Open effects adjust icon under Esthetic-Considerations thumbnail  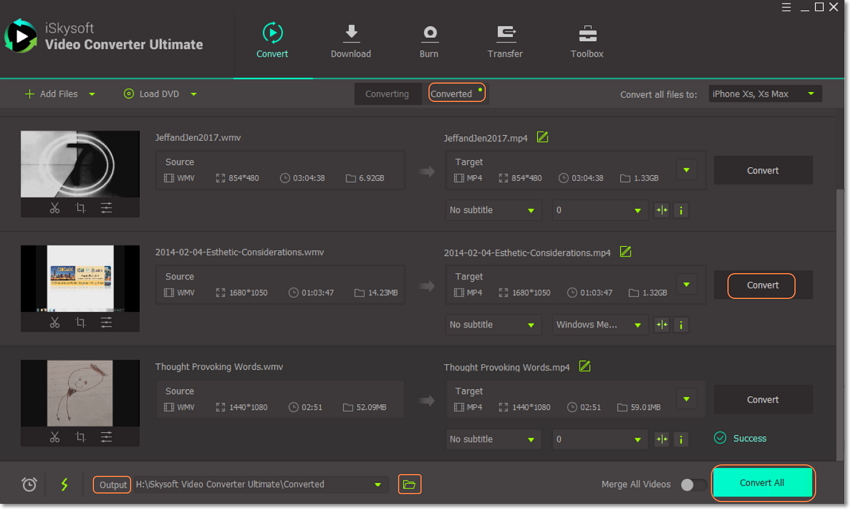click(106, 323)
